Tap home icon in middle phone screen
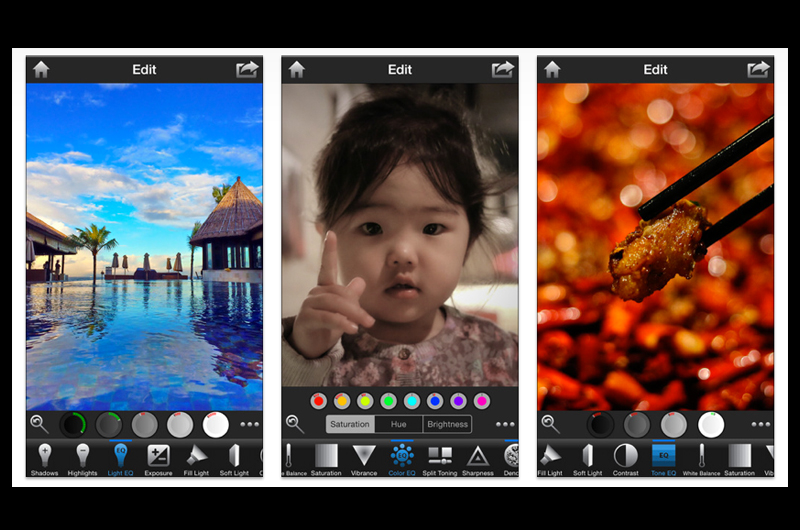This screenshot has width=800, height=530. [296, 69]
